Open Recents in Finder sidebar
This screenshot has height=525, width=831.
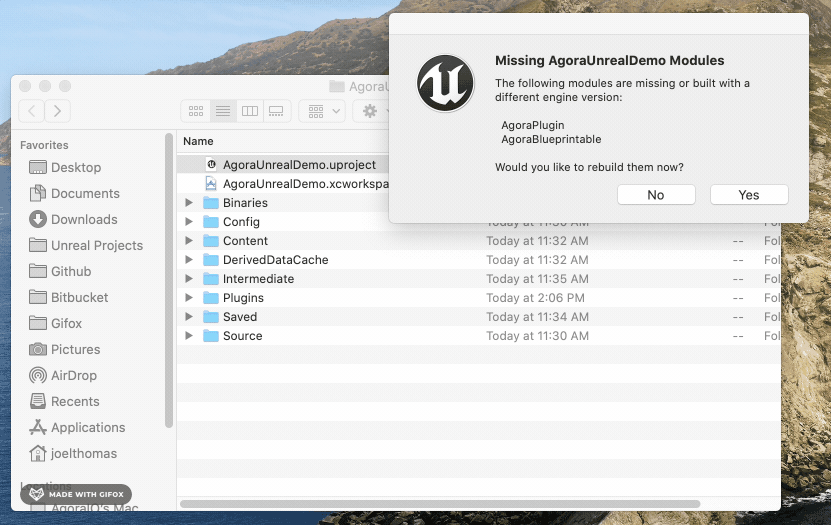[64, 401]
